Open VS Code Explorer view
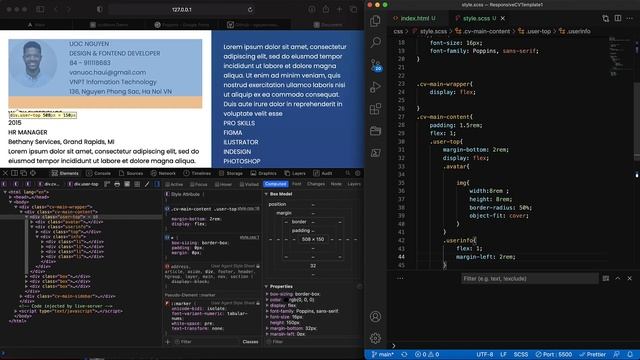 pos(376,21)
